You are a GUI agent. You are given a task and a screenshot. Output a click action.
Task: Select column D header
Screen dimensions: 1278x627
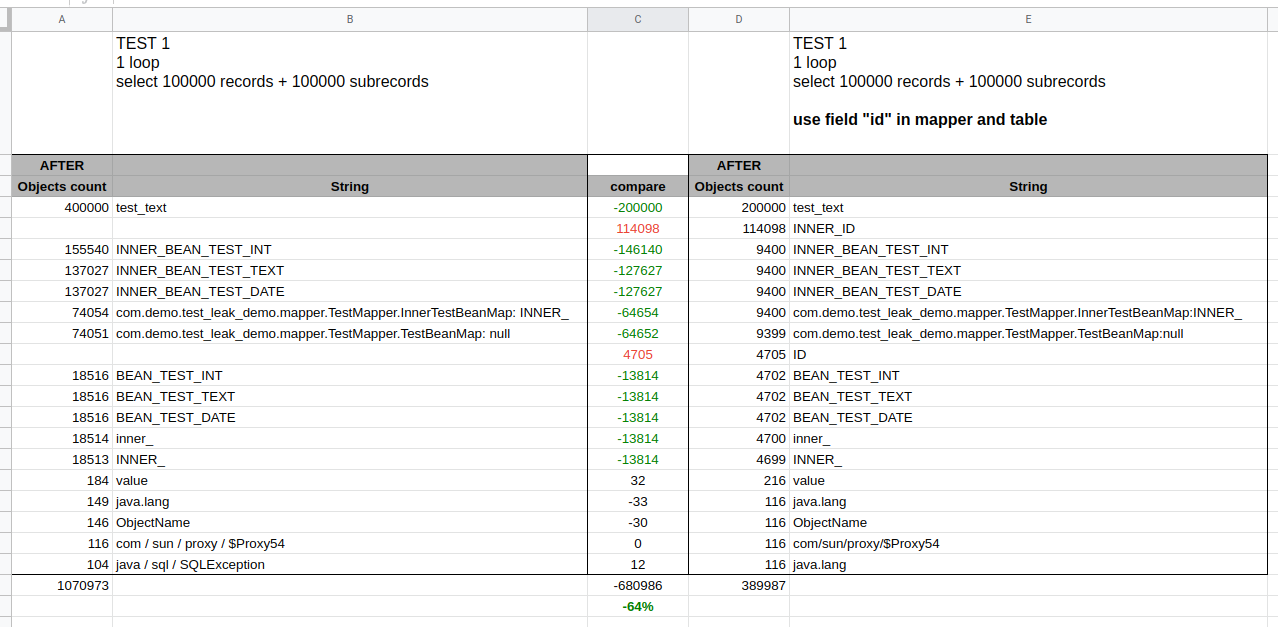[x=739, y=19]
